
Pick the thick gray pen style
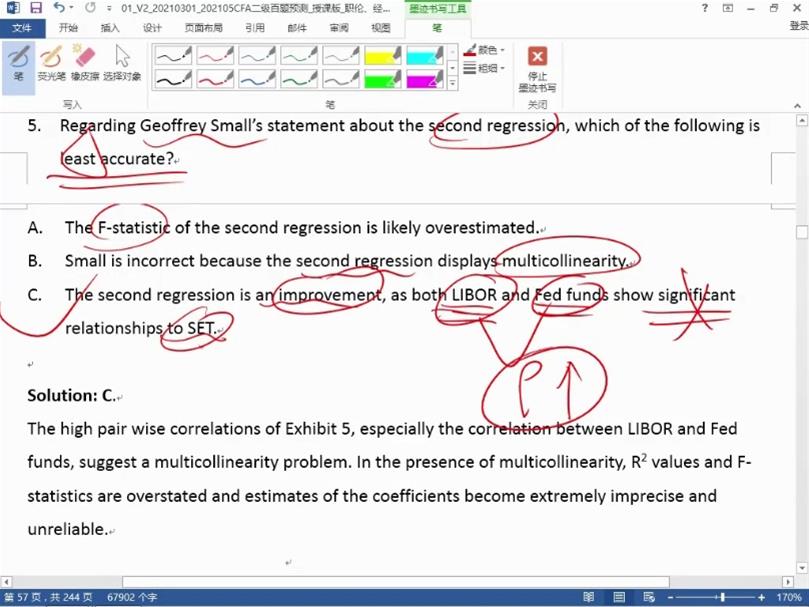(x=341, y=79)
